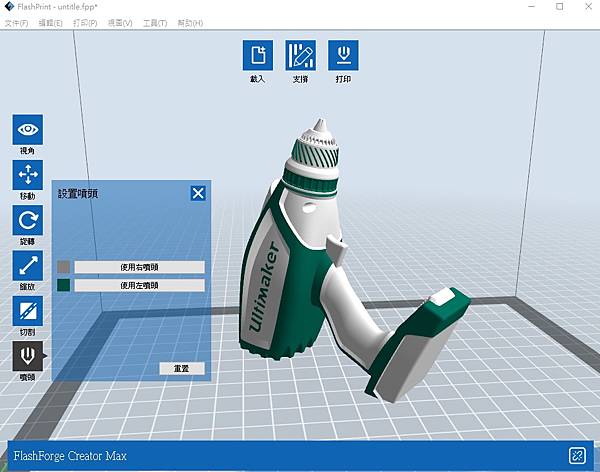Select the Cut (切割) tool
The image size is (600, 472).
click(28, 311)
